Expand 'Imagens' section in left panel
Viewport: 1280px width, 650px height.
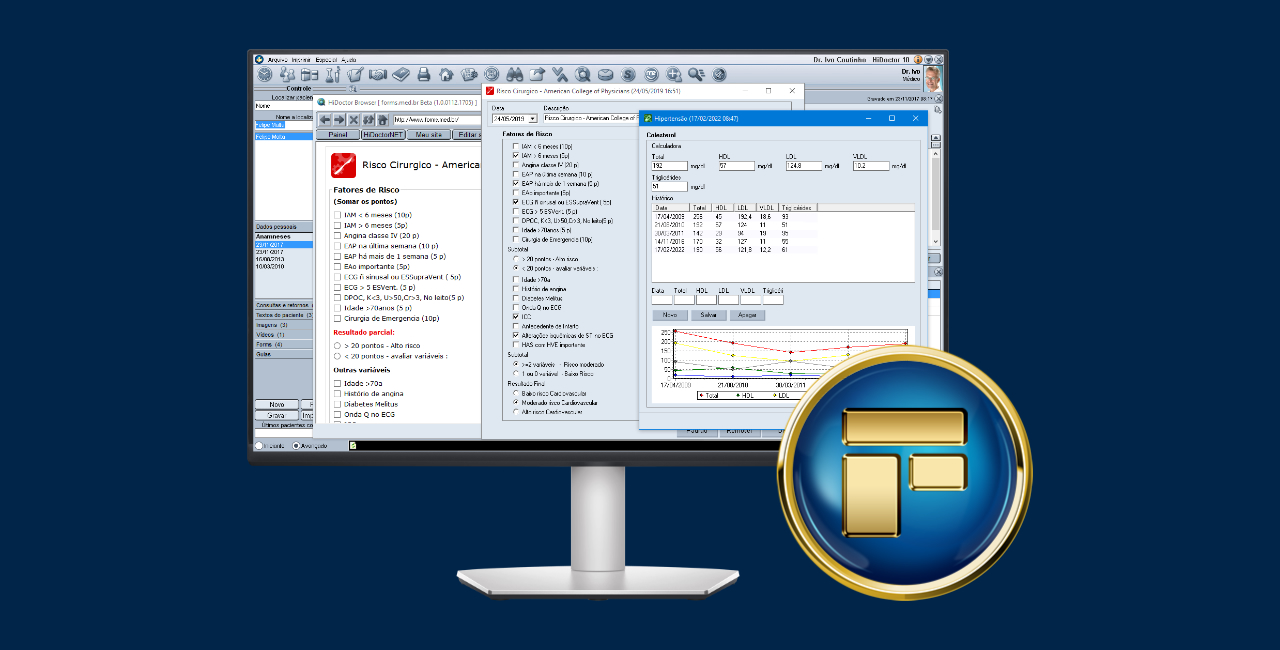click(284, 325)
